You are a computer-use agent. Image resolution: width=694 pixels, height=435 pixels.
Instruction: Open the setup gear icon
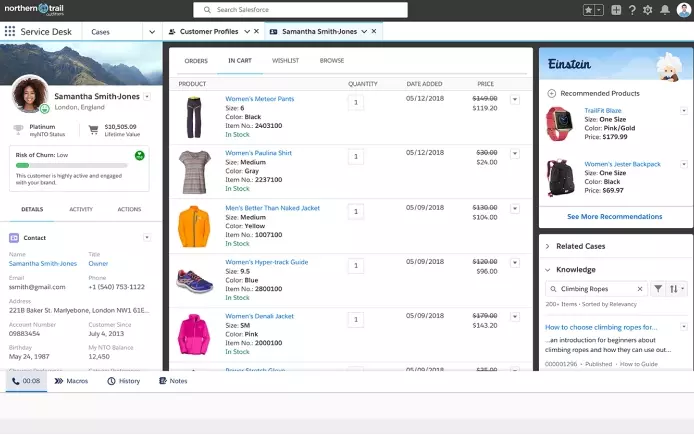(648, 10)
